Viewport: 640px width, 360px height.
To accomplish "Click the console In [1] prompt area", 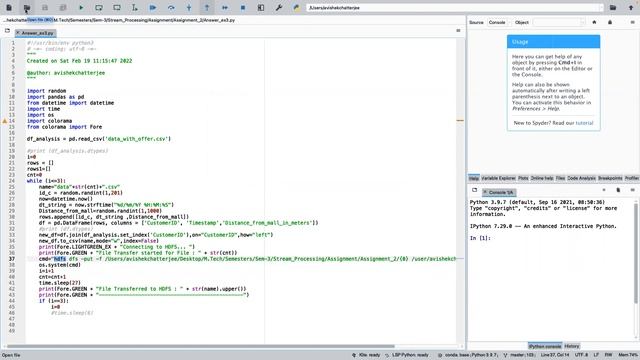I will (480, 238).
